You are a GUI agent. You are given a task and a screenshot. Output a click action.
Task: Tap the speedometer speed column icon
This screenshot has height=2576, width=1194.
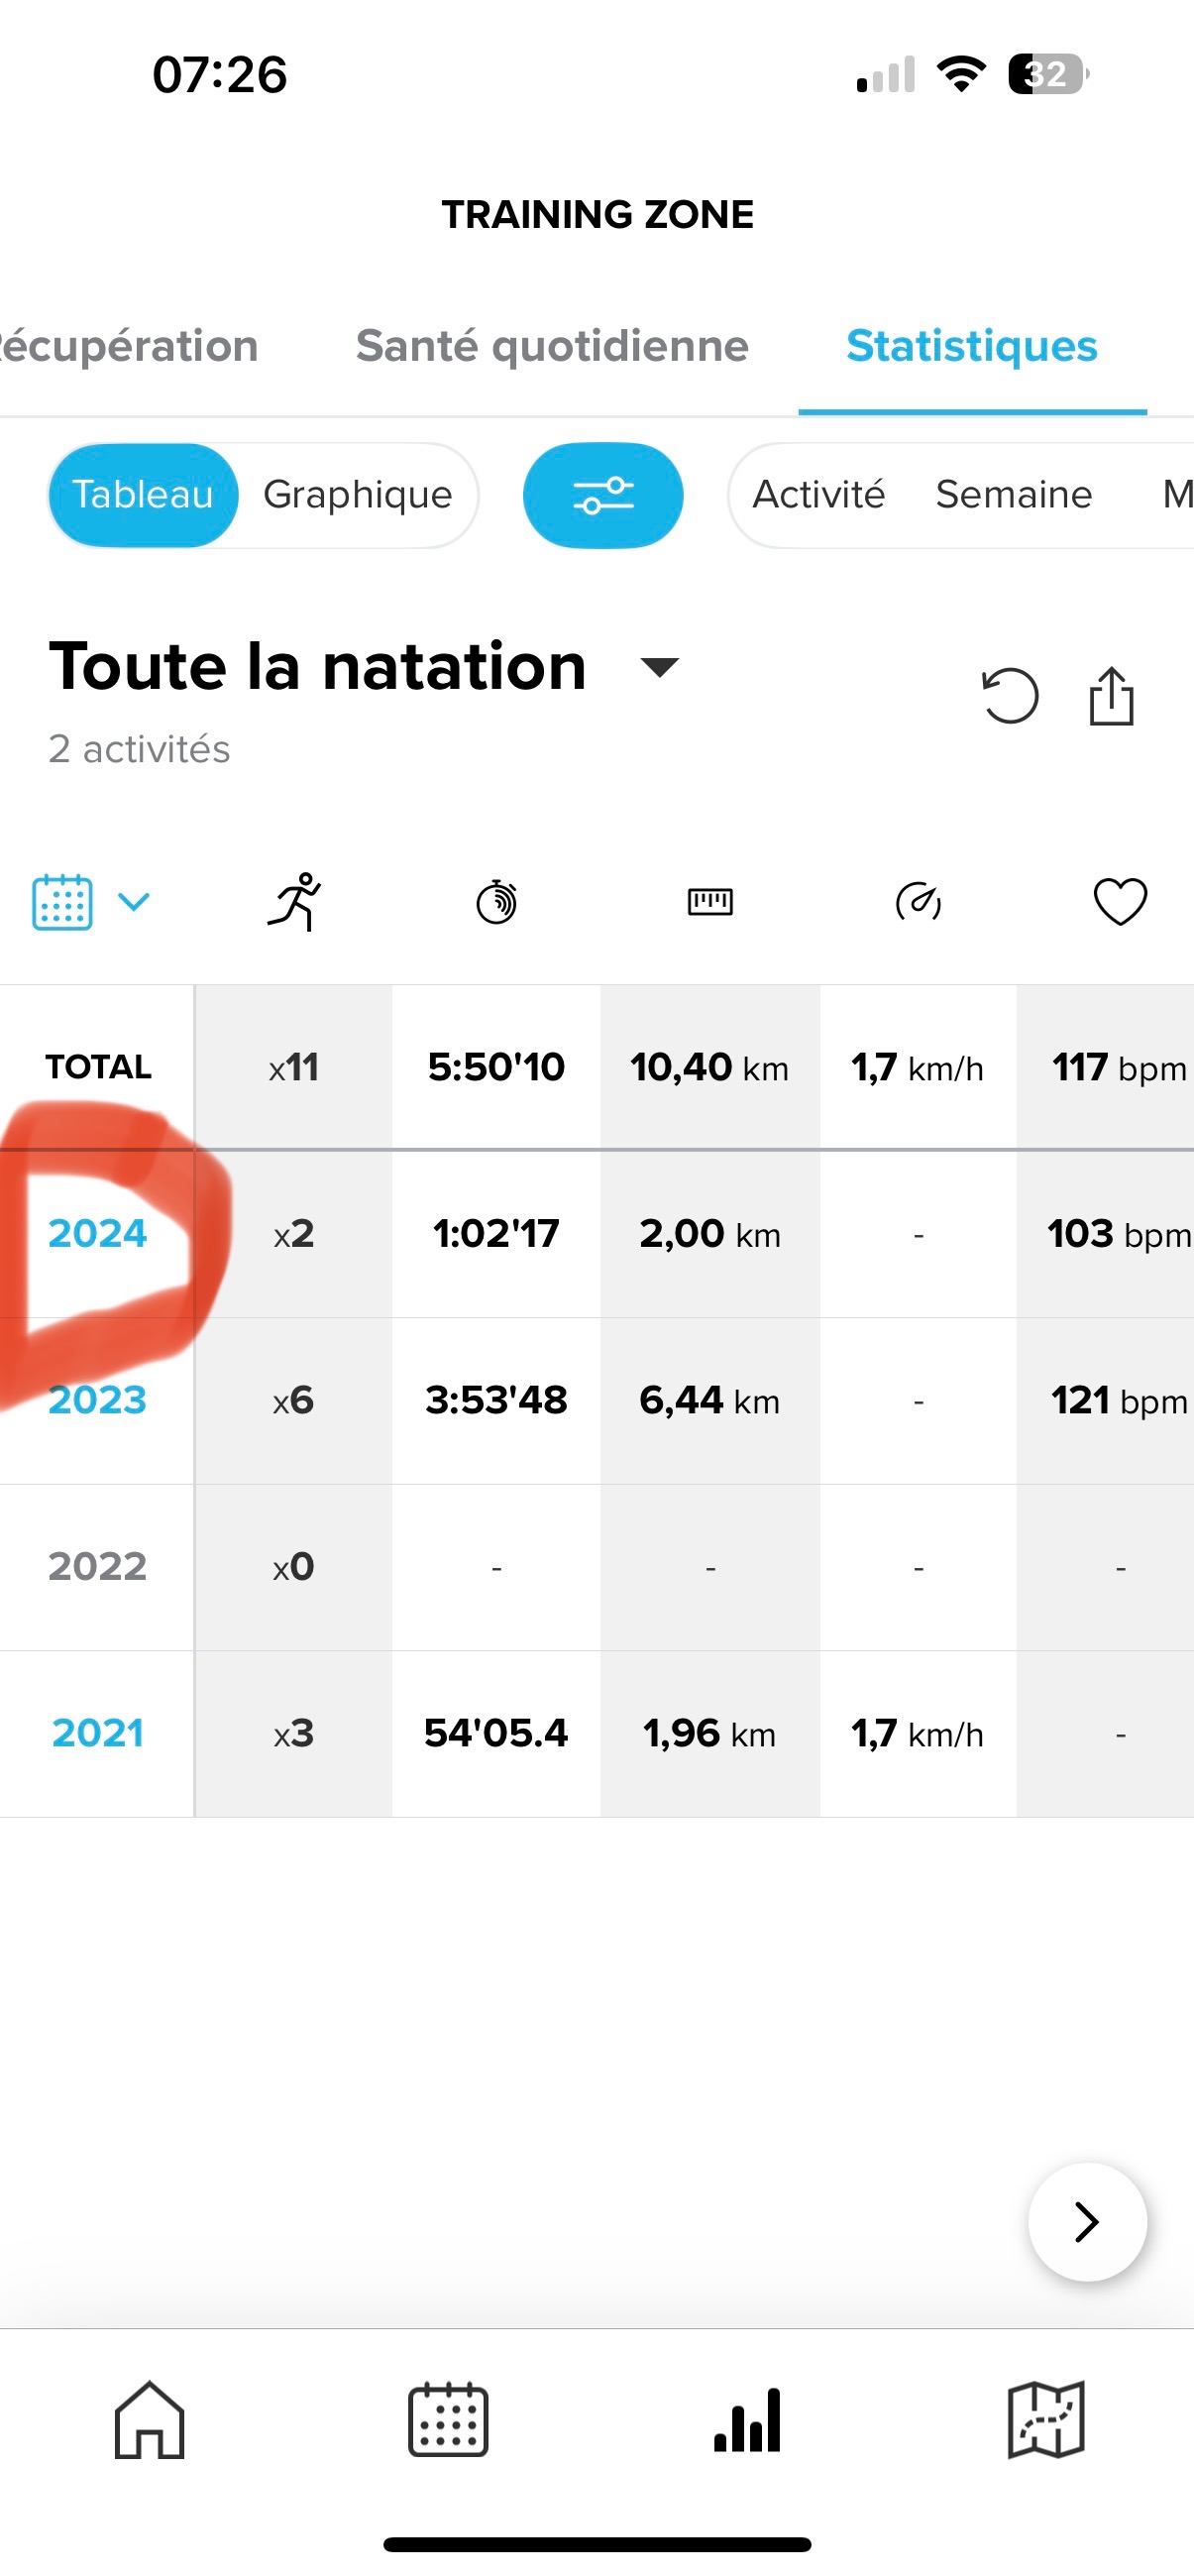point(918,902)
